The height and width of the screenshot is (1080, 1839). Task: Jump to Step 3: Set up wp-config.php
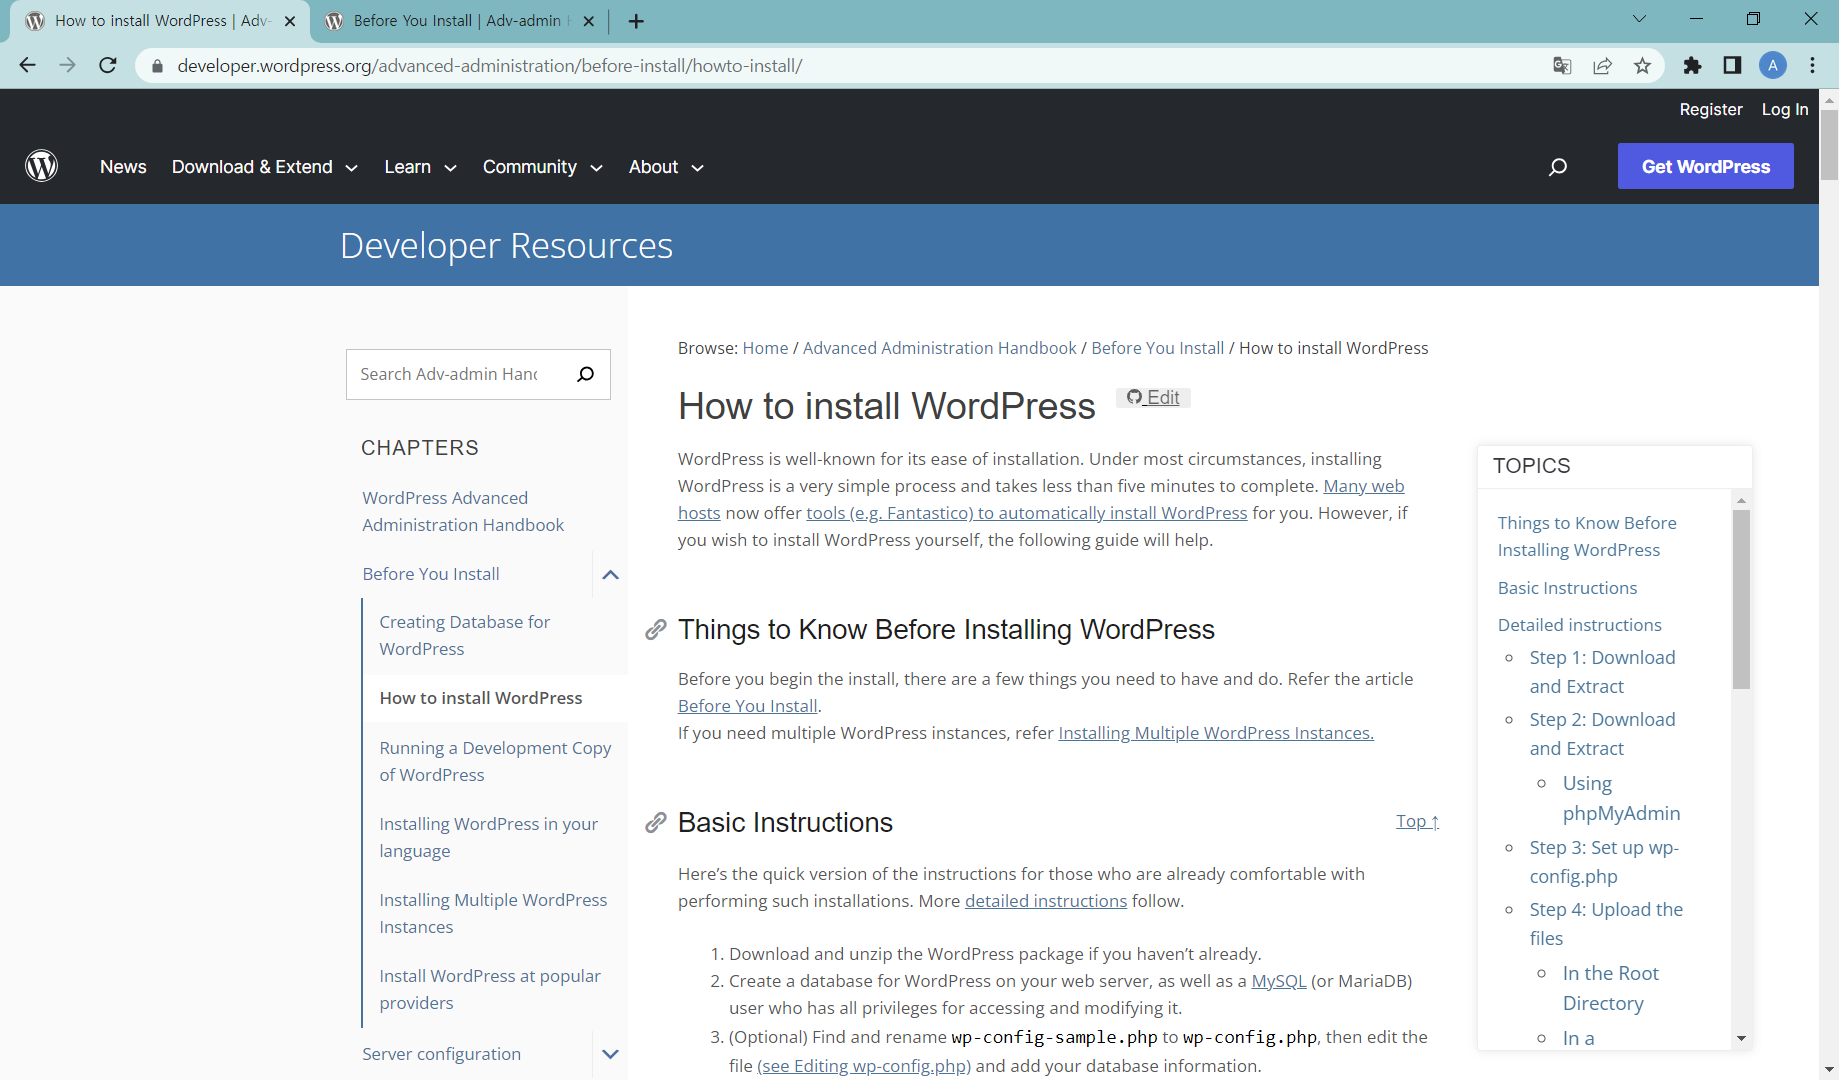pos(1604,862)
